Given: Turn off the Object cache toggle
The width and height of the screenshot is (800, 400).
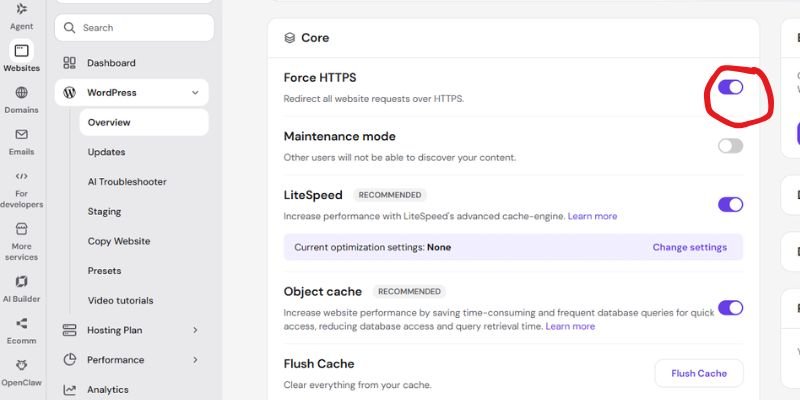Looking at the screenshot, I should 730,308.
